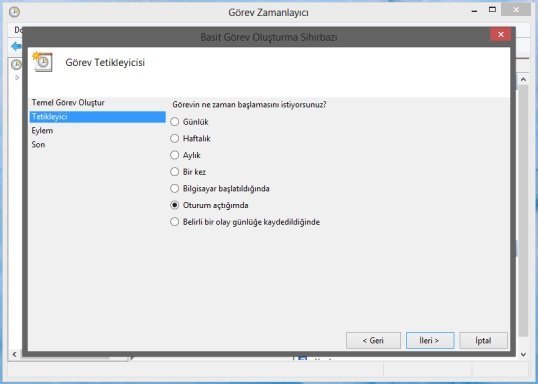Close the Basit Görev Oluşturma Sihirbazı dialog
The width and height of the screenshot is (538, 384).
501,35
